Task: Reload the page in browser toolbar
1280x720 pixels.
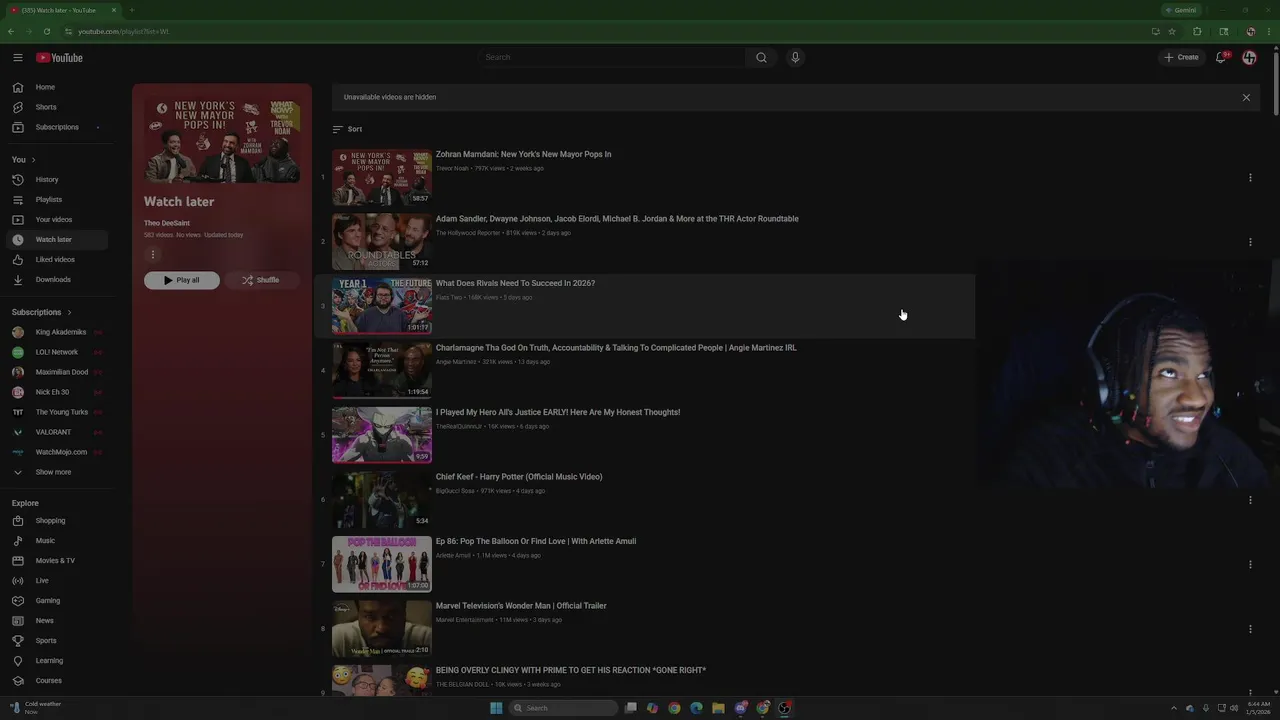Action: tap(47, 31)
